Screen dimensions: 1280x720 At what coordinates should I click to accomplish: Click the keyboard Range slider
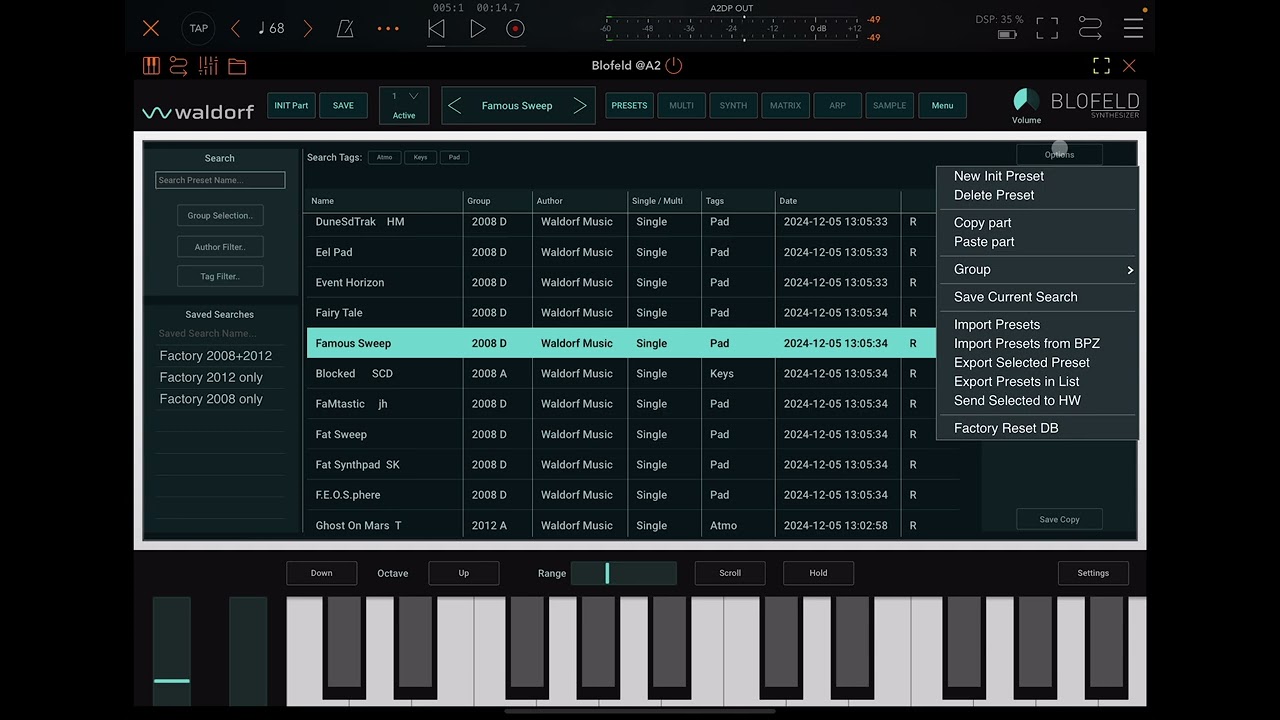(x=623, y=573)
